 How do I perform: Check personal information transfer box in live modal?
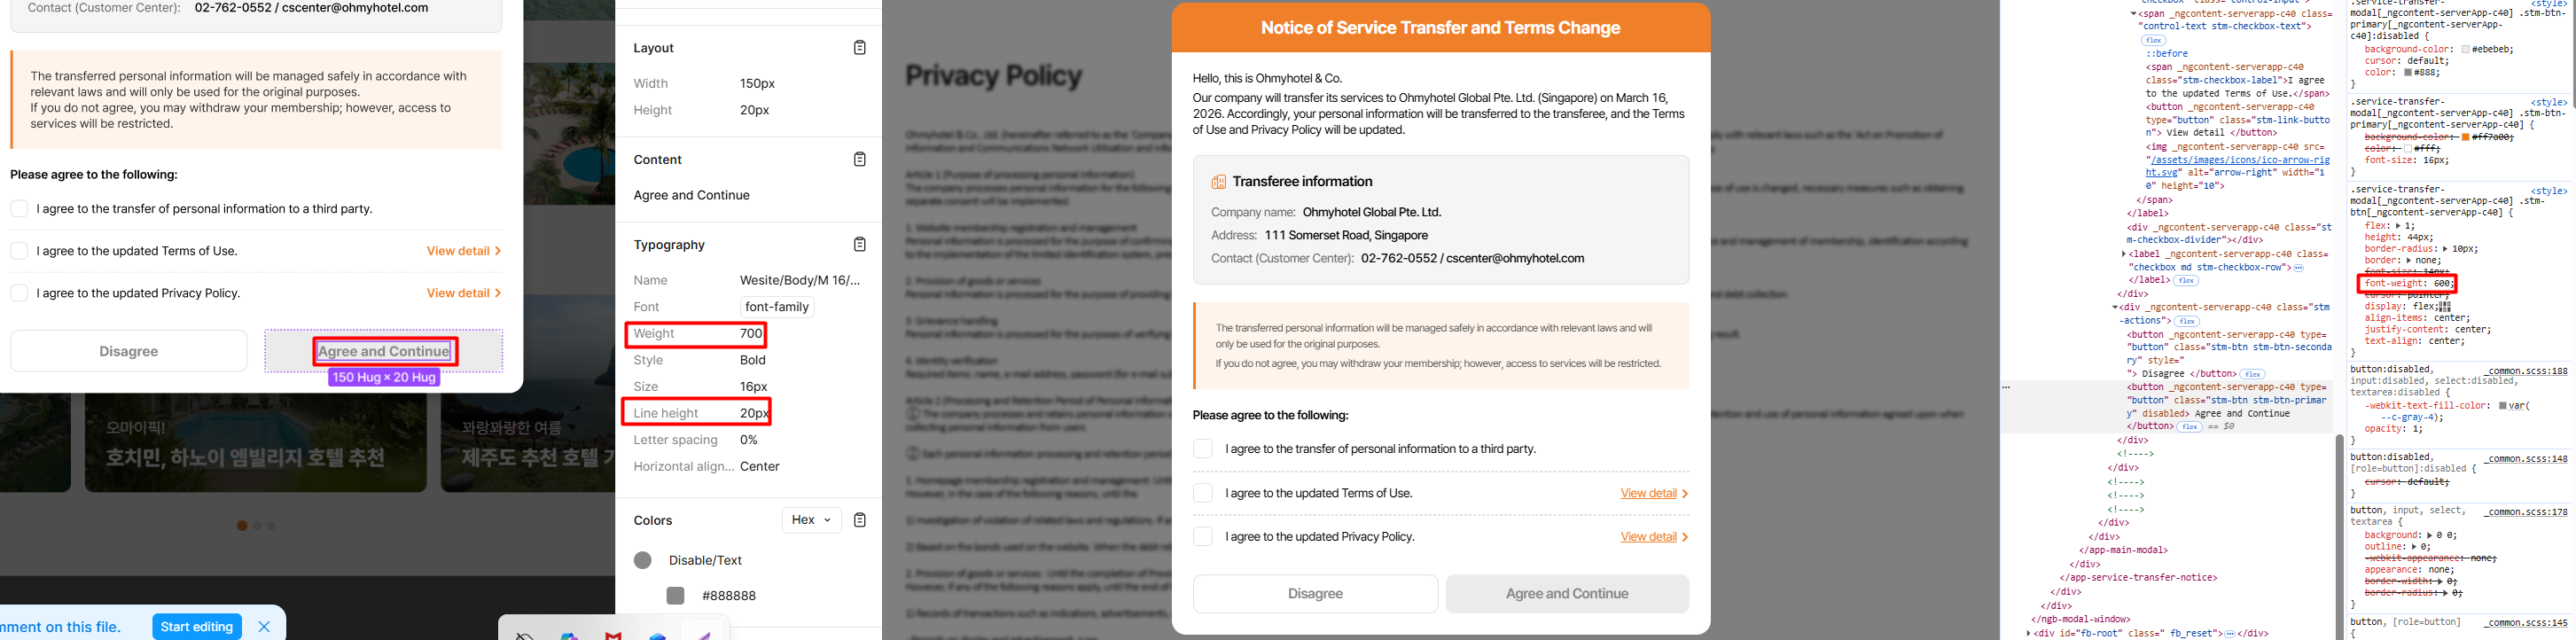[x=1203, y=449]
